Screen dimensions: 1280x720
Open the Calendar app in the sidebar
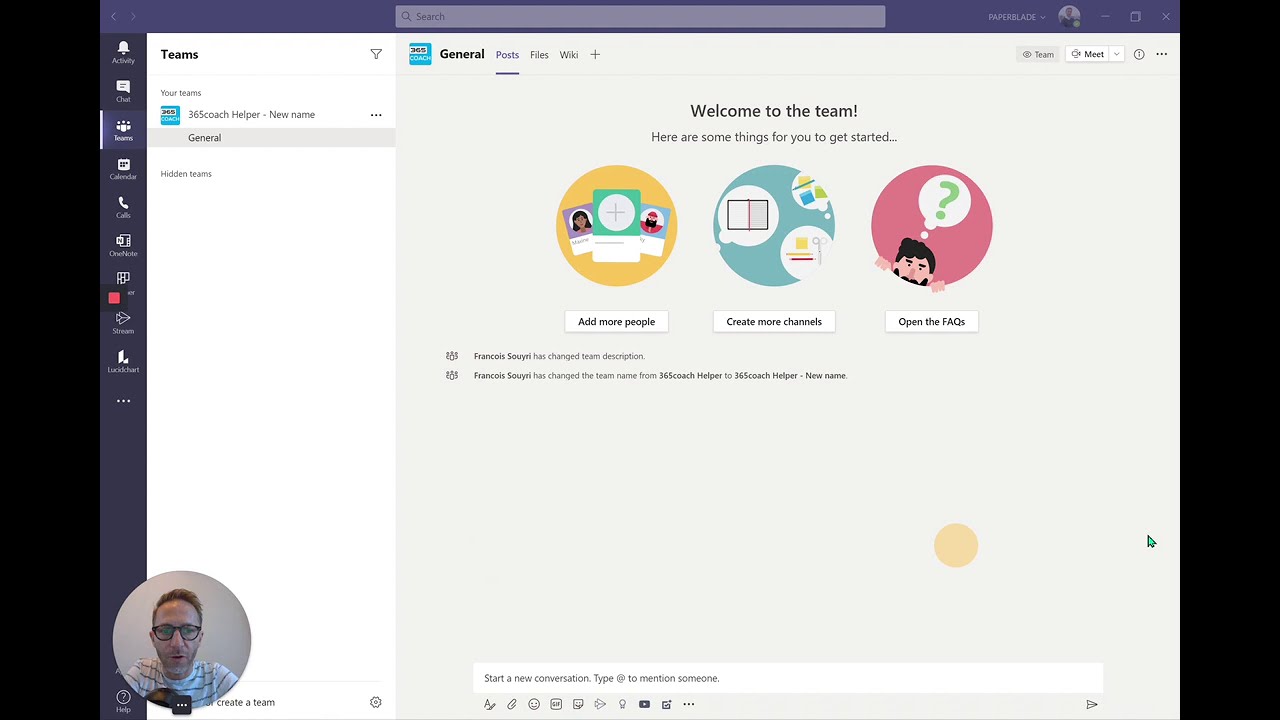click(123, 168)
